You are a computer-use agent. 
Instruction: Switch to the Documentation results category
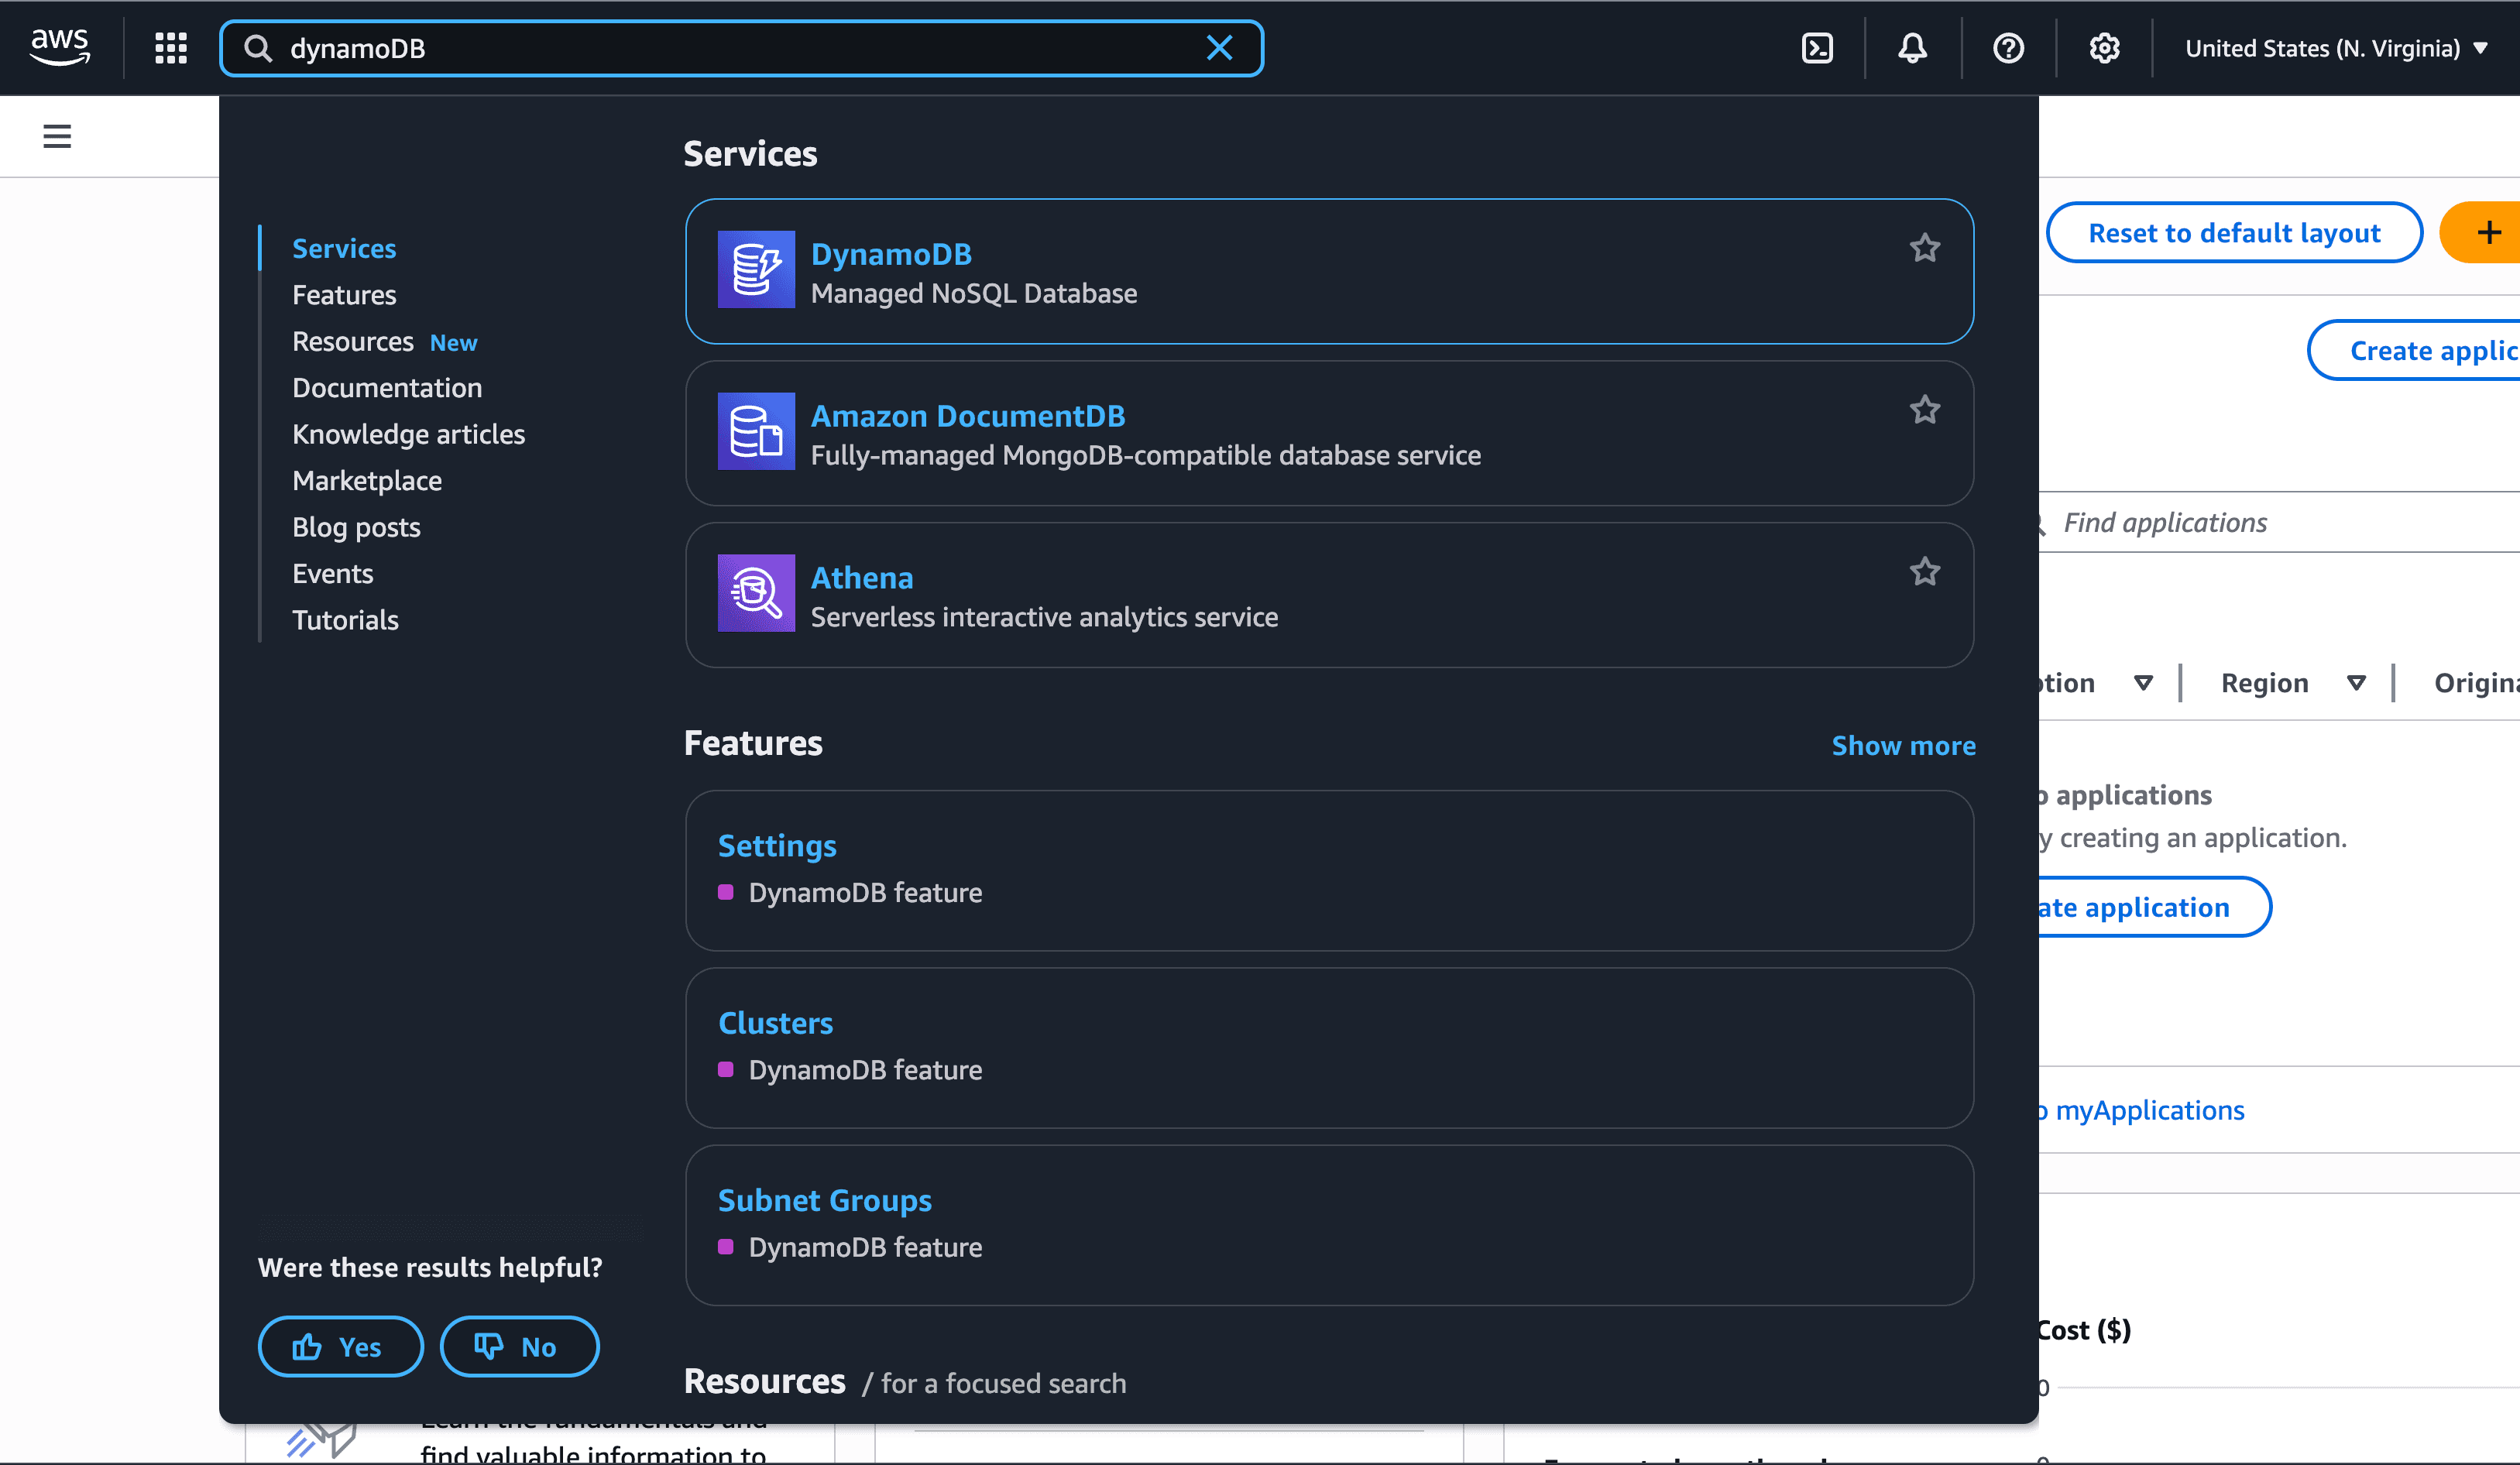pyautogui.click(x=387, y=388)
